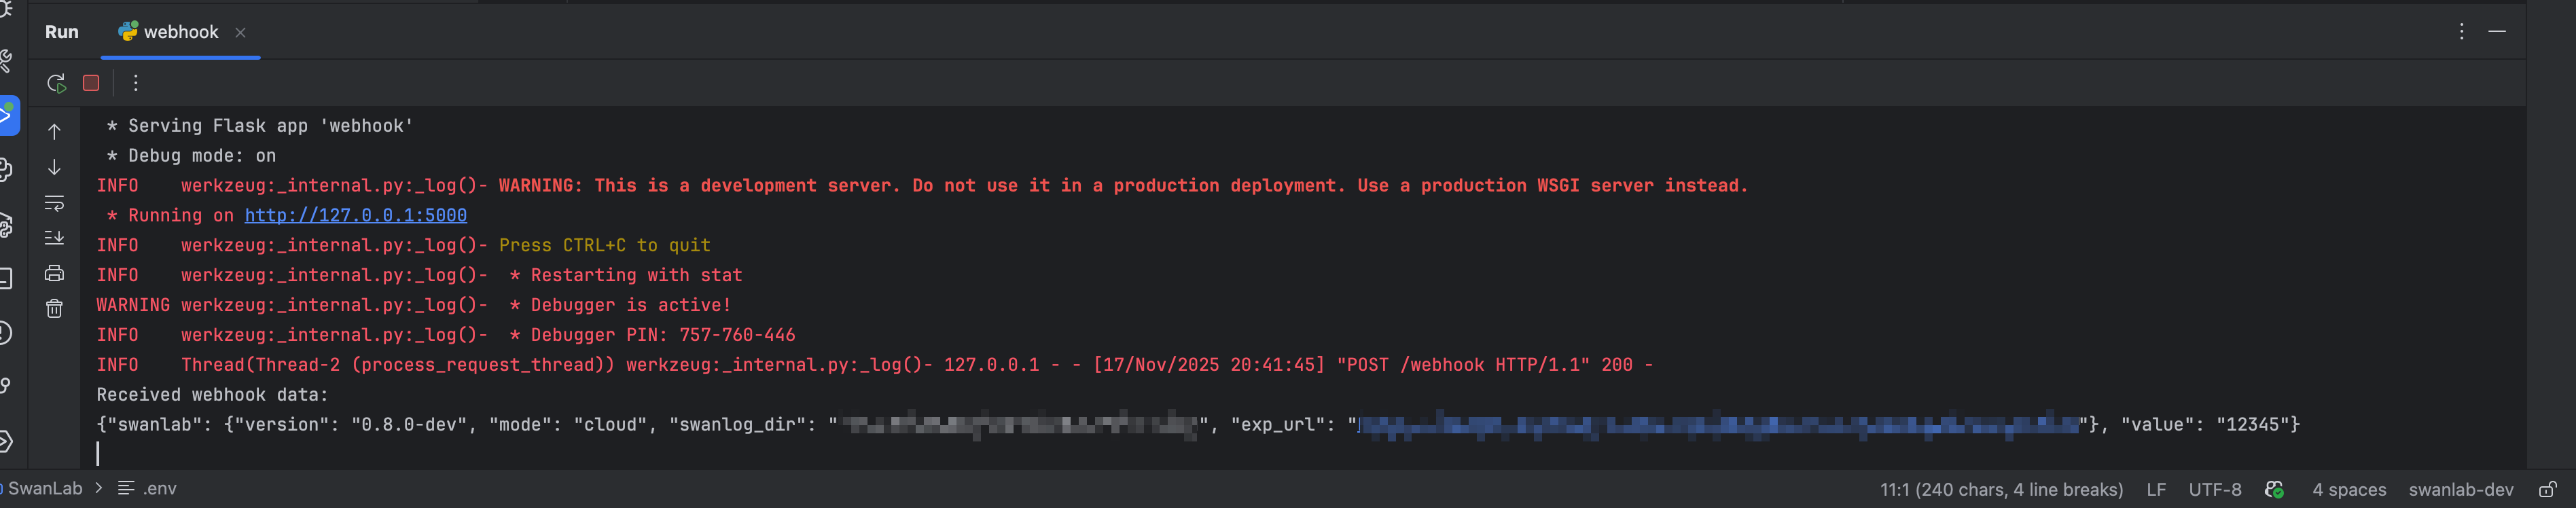
Task: Switch the swanlab-dev Python interpreter
Action: pyautogui.click(x=2460, y=489)
